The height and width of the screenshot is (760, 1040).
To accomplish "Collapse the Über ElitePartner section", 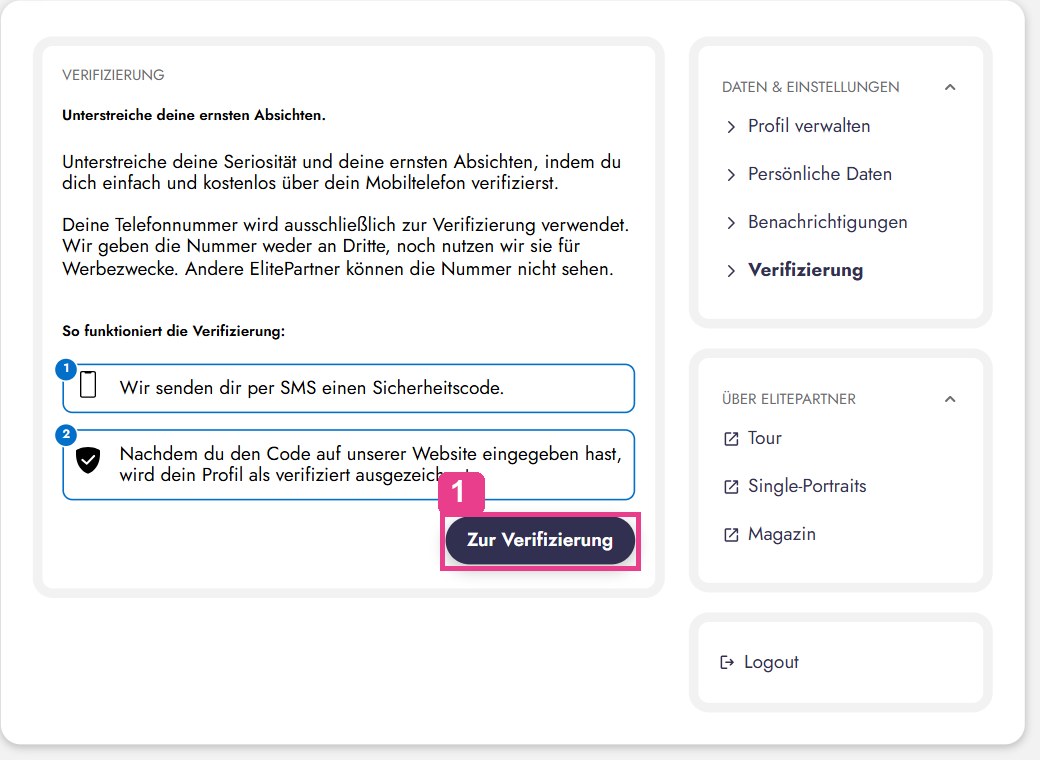I will tap(950, 399).
